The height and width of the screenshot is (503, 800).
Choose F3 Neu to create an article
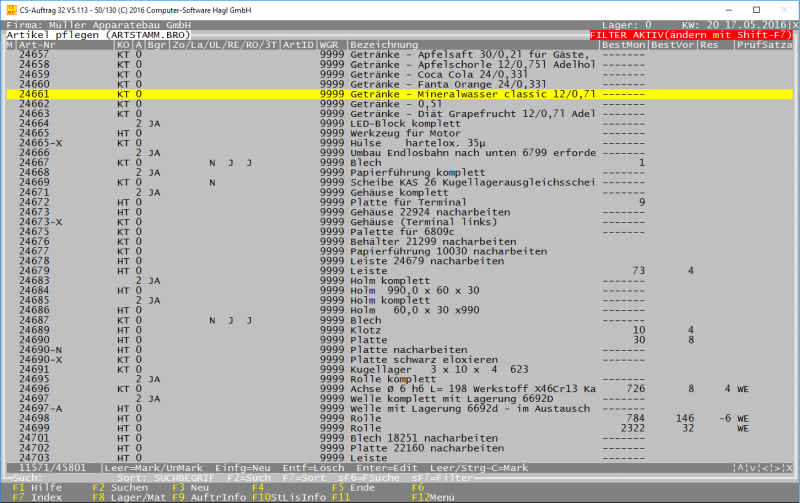point(188,486)
